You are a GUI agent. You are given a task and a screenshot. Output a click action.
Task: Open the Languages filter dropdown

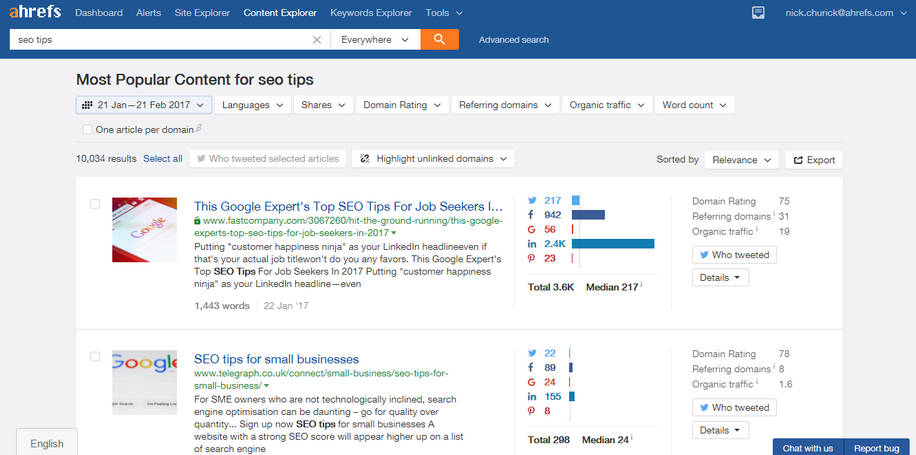pyautogui.click(x=252, y=105)
